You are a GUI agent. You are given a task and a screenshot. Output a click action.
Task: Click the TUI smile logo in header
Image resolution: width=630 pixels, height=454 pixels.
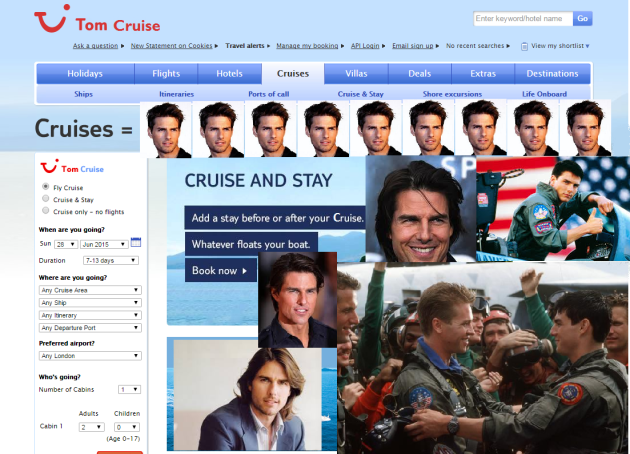click(52, 18)
